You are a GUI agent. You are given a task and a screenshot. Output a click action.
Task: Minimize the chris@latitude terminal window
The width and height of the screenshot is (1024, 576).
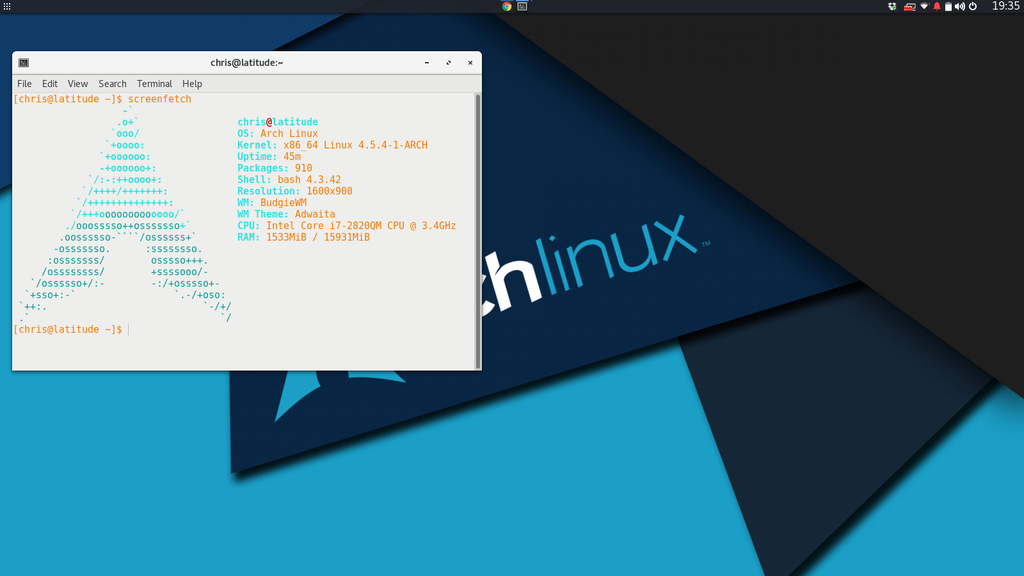(427, 63)
